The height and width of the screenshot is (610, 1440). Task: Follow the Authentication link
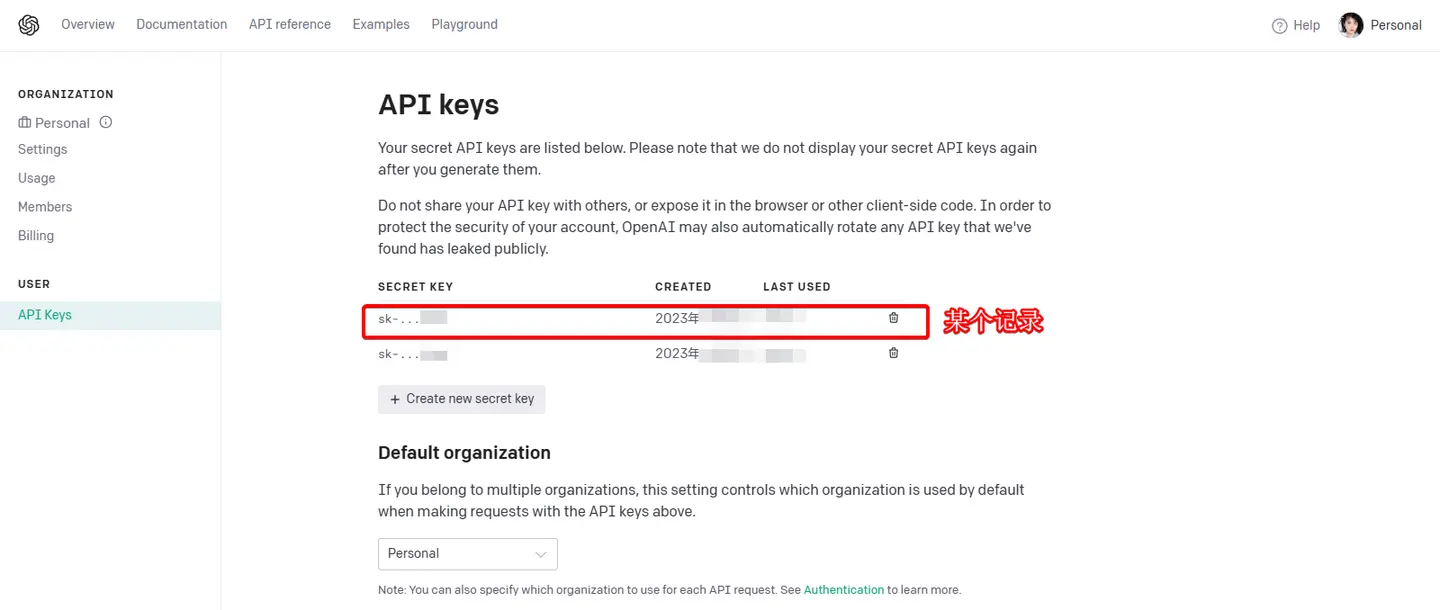[843, 590]
